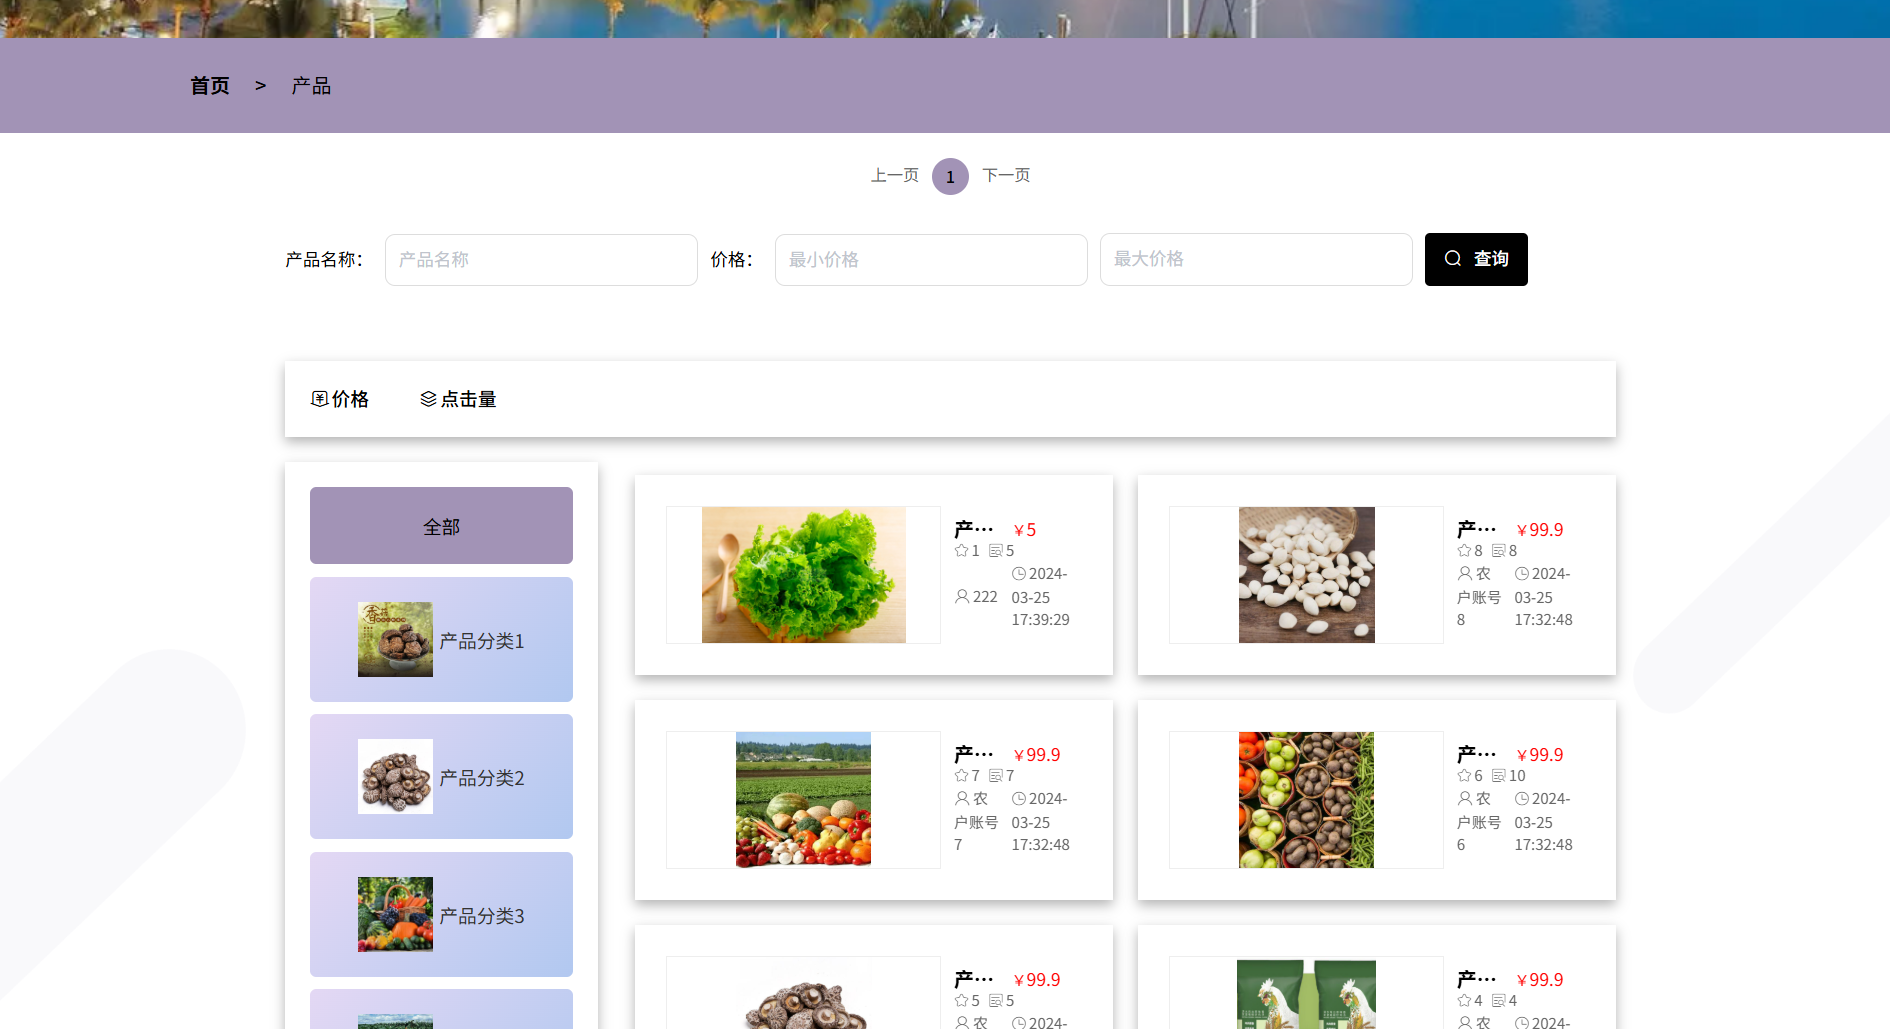This screenshot has width=1890, height=1029.
Task: Click the ¥5 price text
Action: (x=1025, y=530)
